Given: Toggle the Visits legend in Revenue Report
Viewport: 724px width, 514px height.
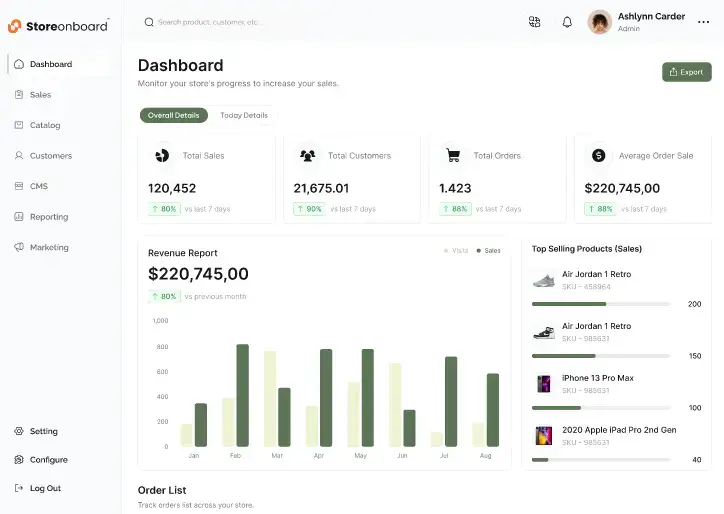Looking at the screenshot, I should [456, 251].
